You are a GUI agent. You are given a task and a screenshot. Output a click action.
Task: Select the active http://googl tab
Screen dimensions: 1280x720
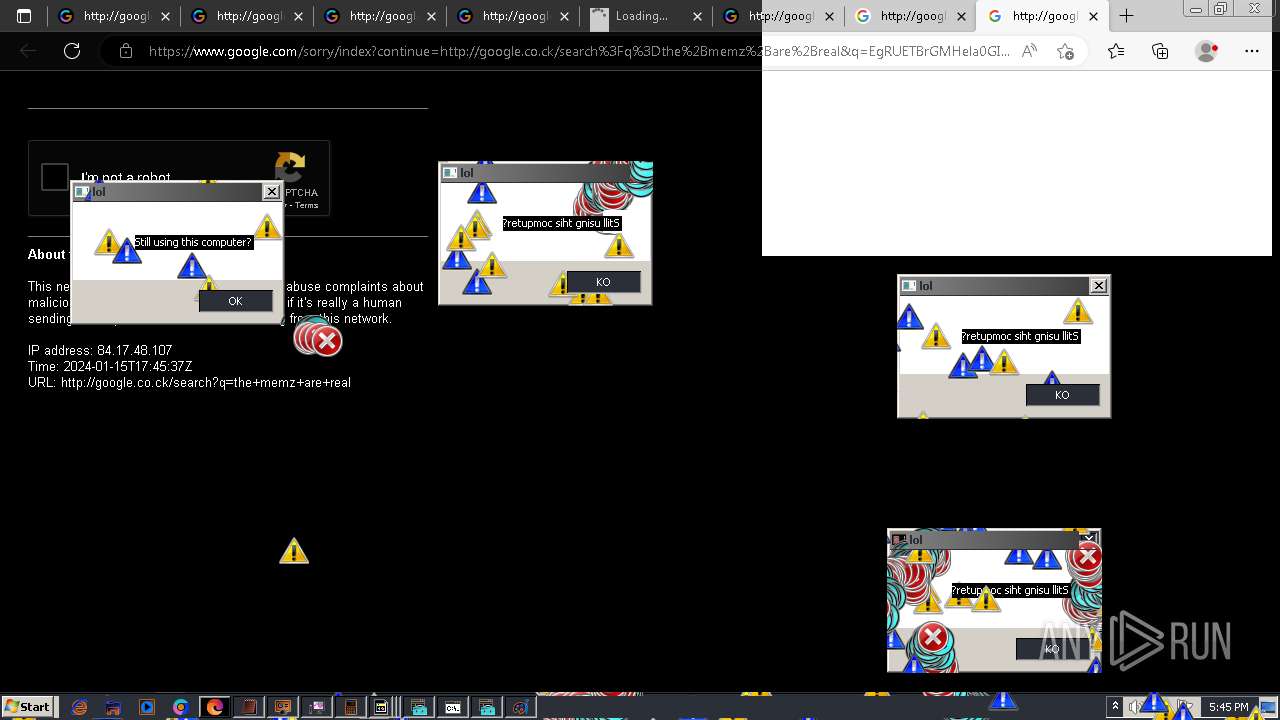pos(1043,16)
